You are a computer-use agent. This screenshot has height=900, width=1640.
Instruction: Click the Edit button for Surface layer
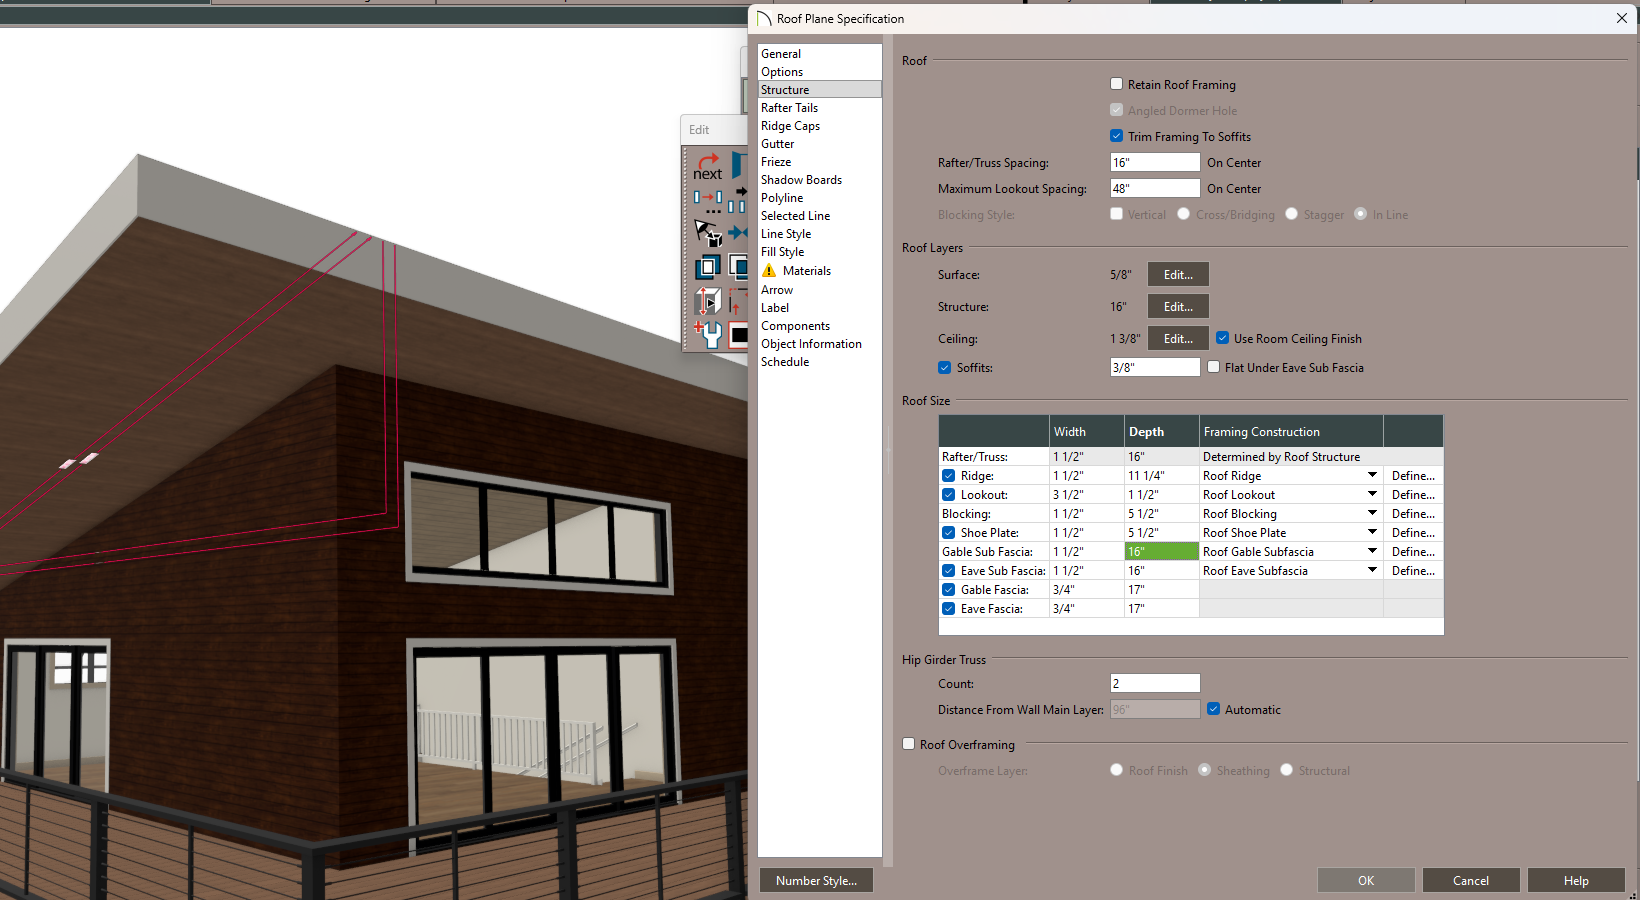point(1177,275)
